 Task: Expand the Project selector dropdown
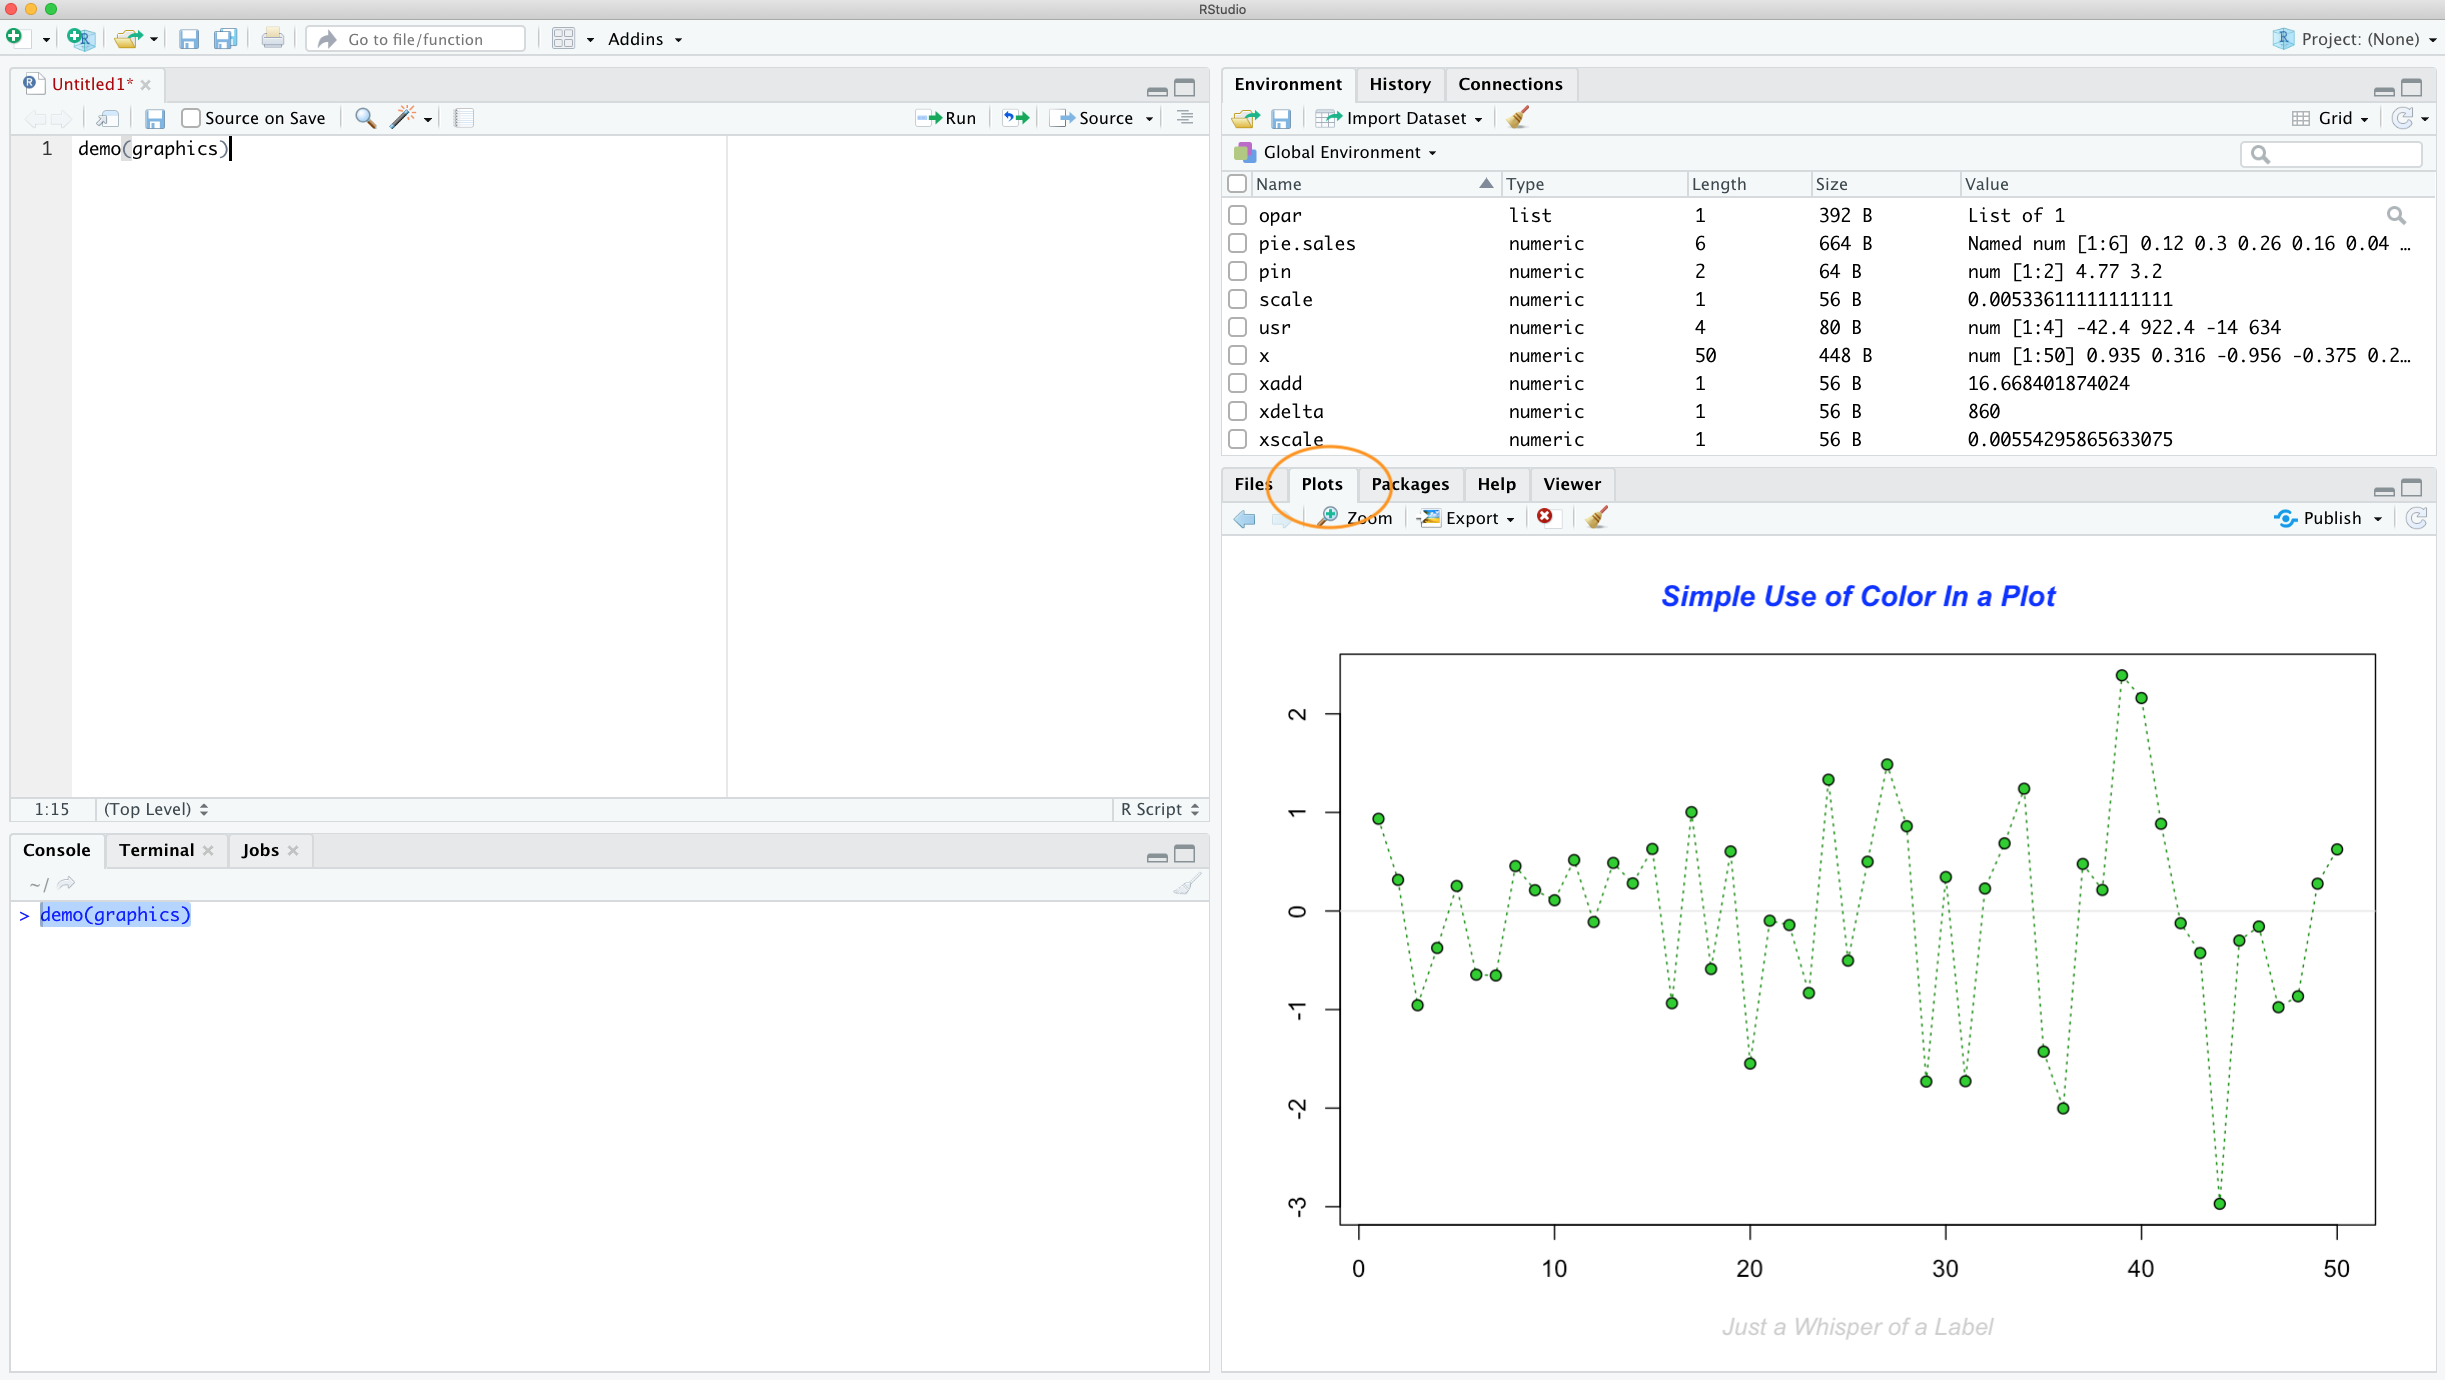2432,37
